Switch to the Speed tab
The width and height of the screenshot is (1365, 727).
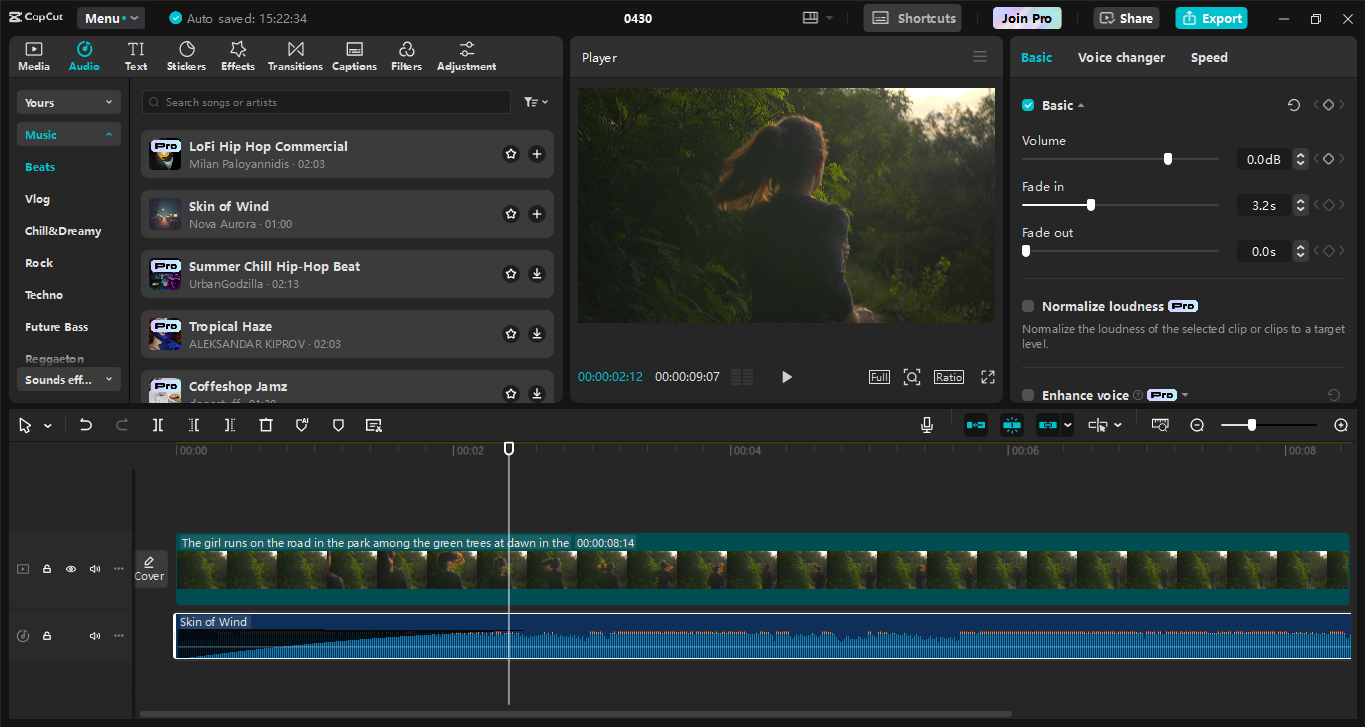click(x=1208, y=57)
